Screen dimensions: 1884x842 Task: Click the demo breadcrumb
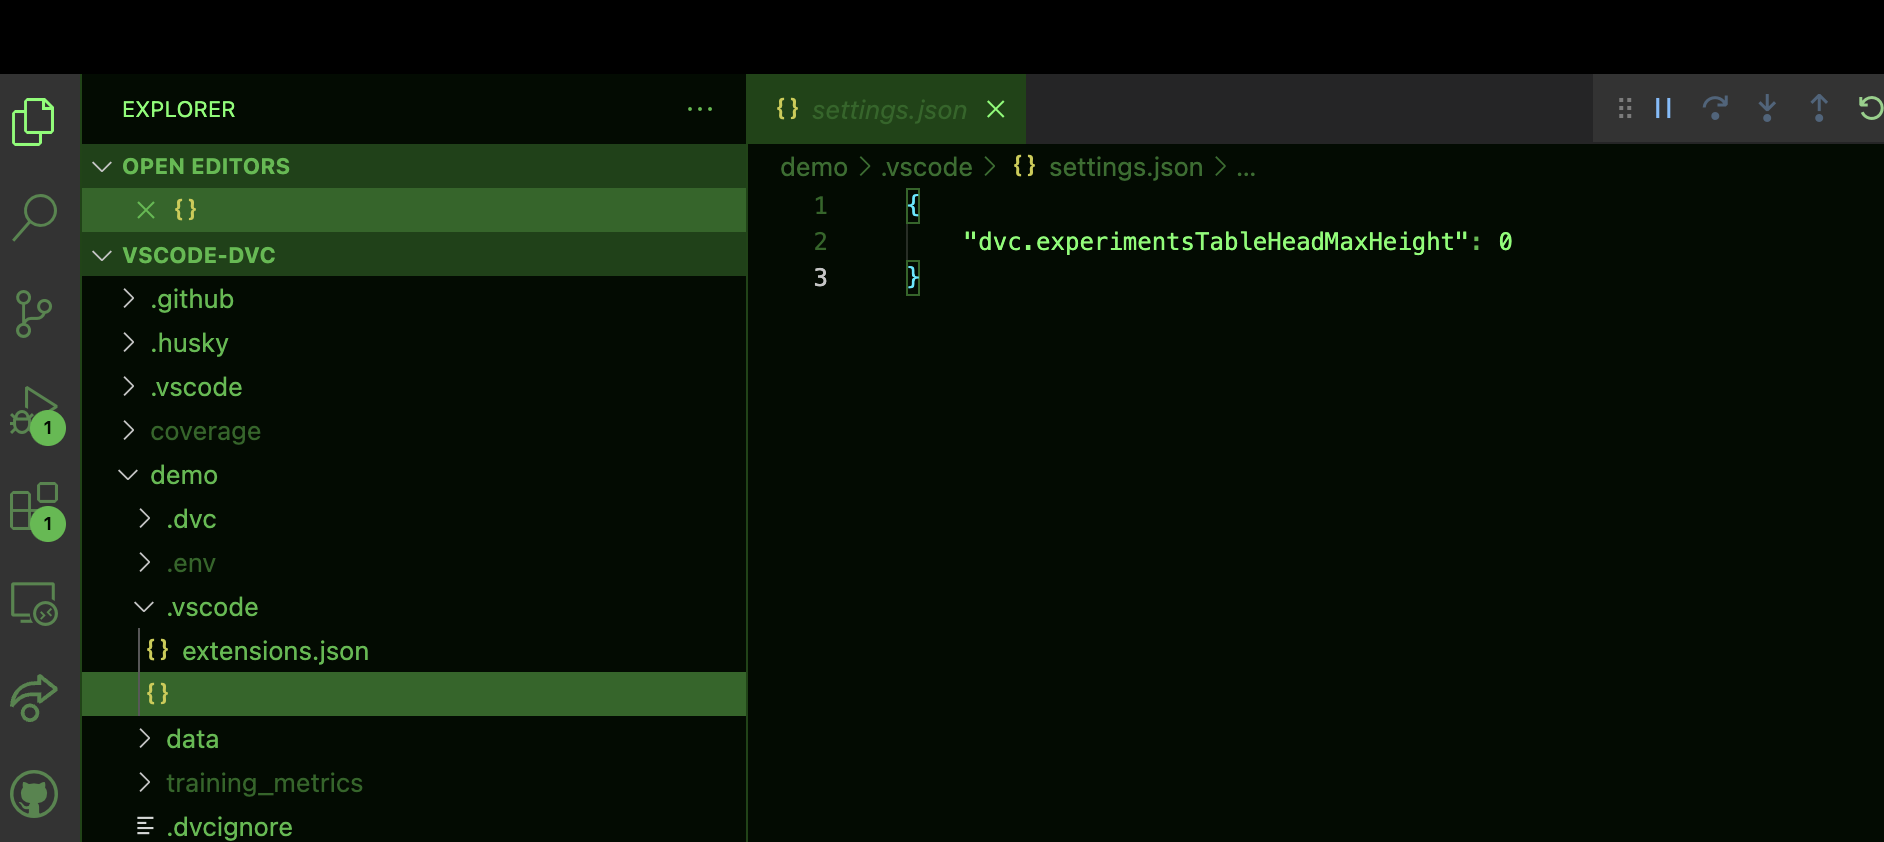[x=814, y=167]
